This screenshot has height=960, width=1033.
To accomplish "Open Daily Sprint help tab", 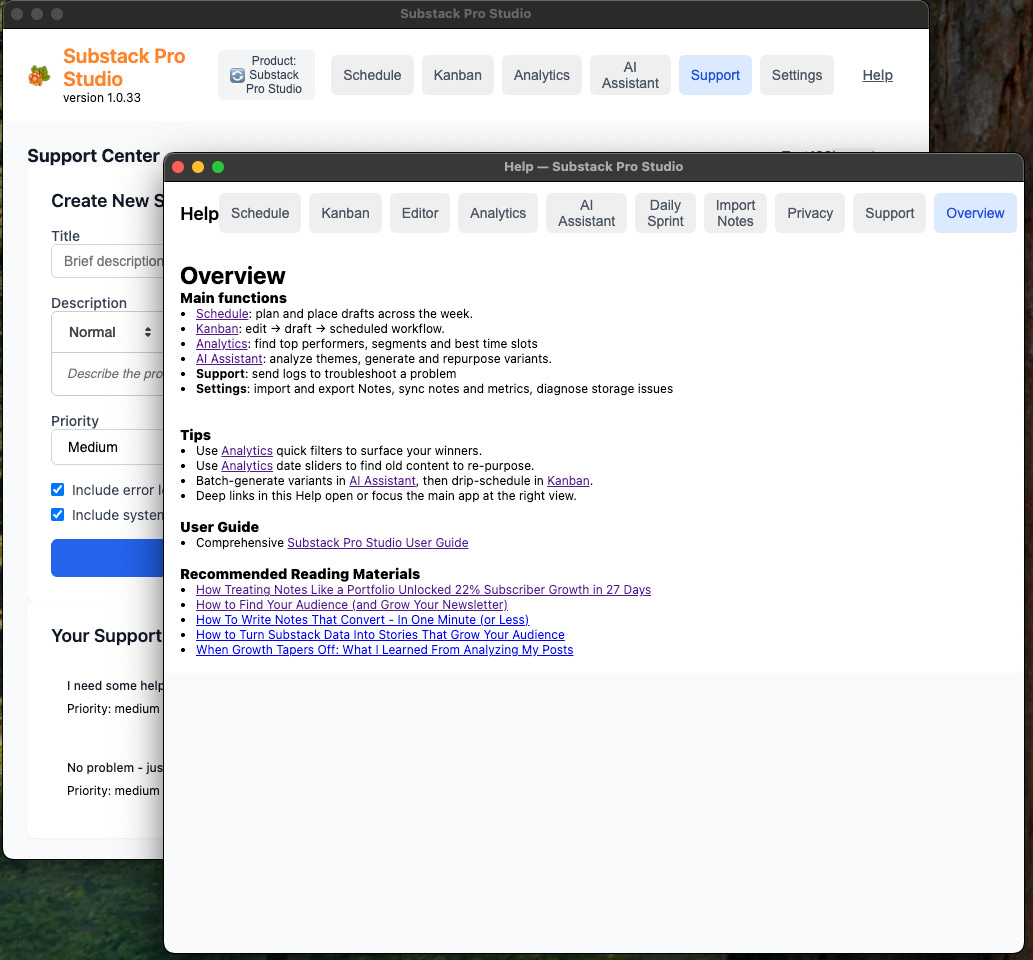I will click(665, 213).
